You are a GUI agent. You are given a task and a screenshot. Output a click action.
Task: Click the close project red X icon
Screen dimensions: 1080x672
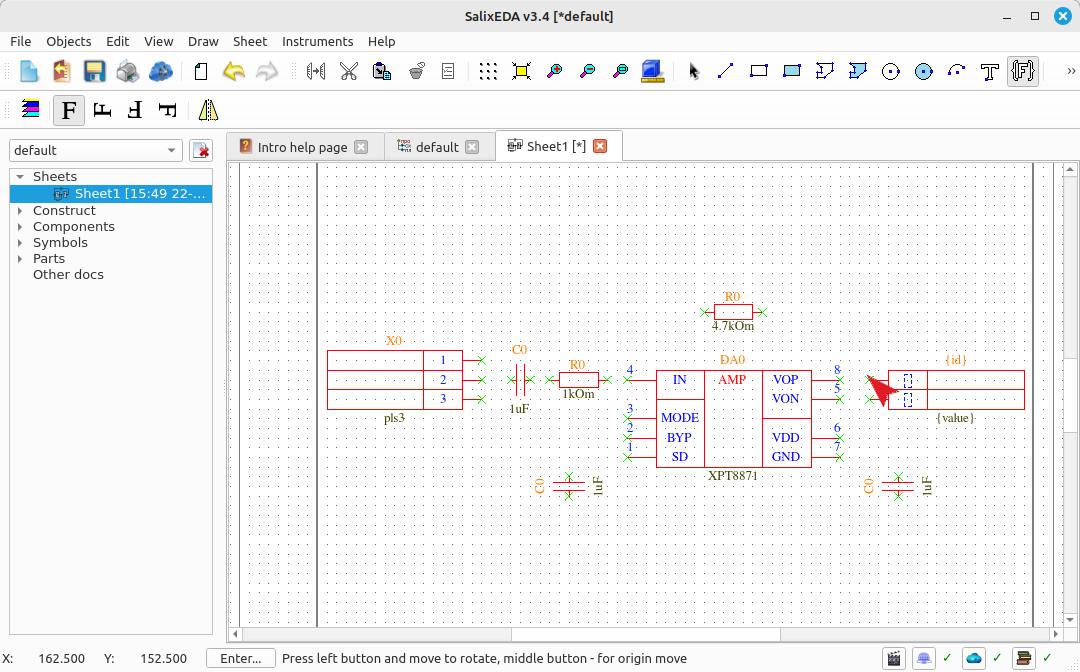pyautogui.click(x=201, y=150)
